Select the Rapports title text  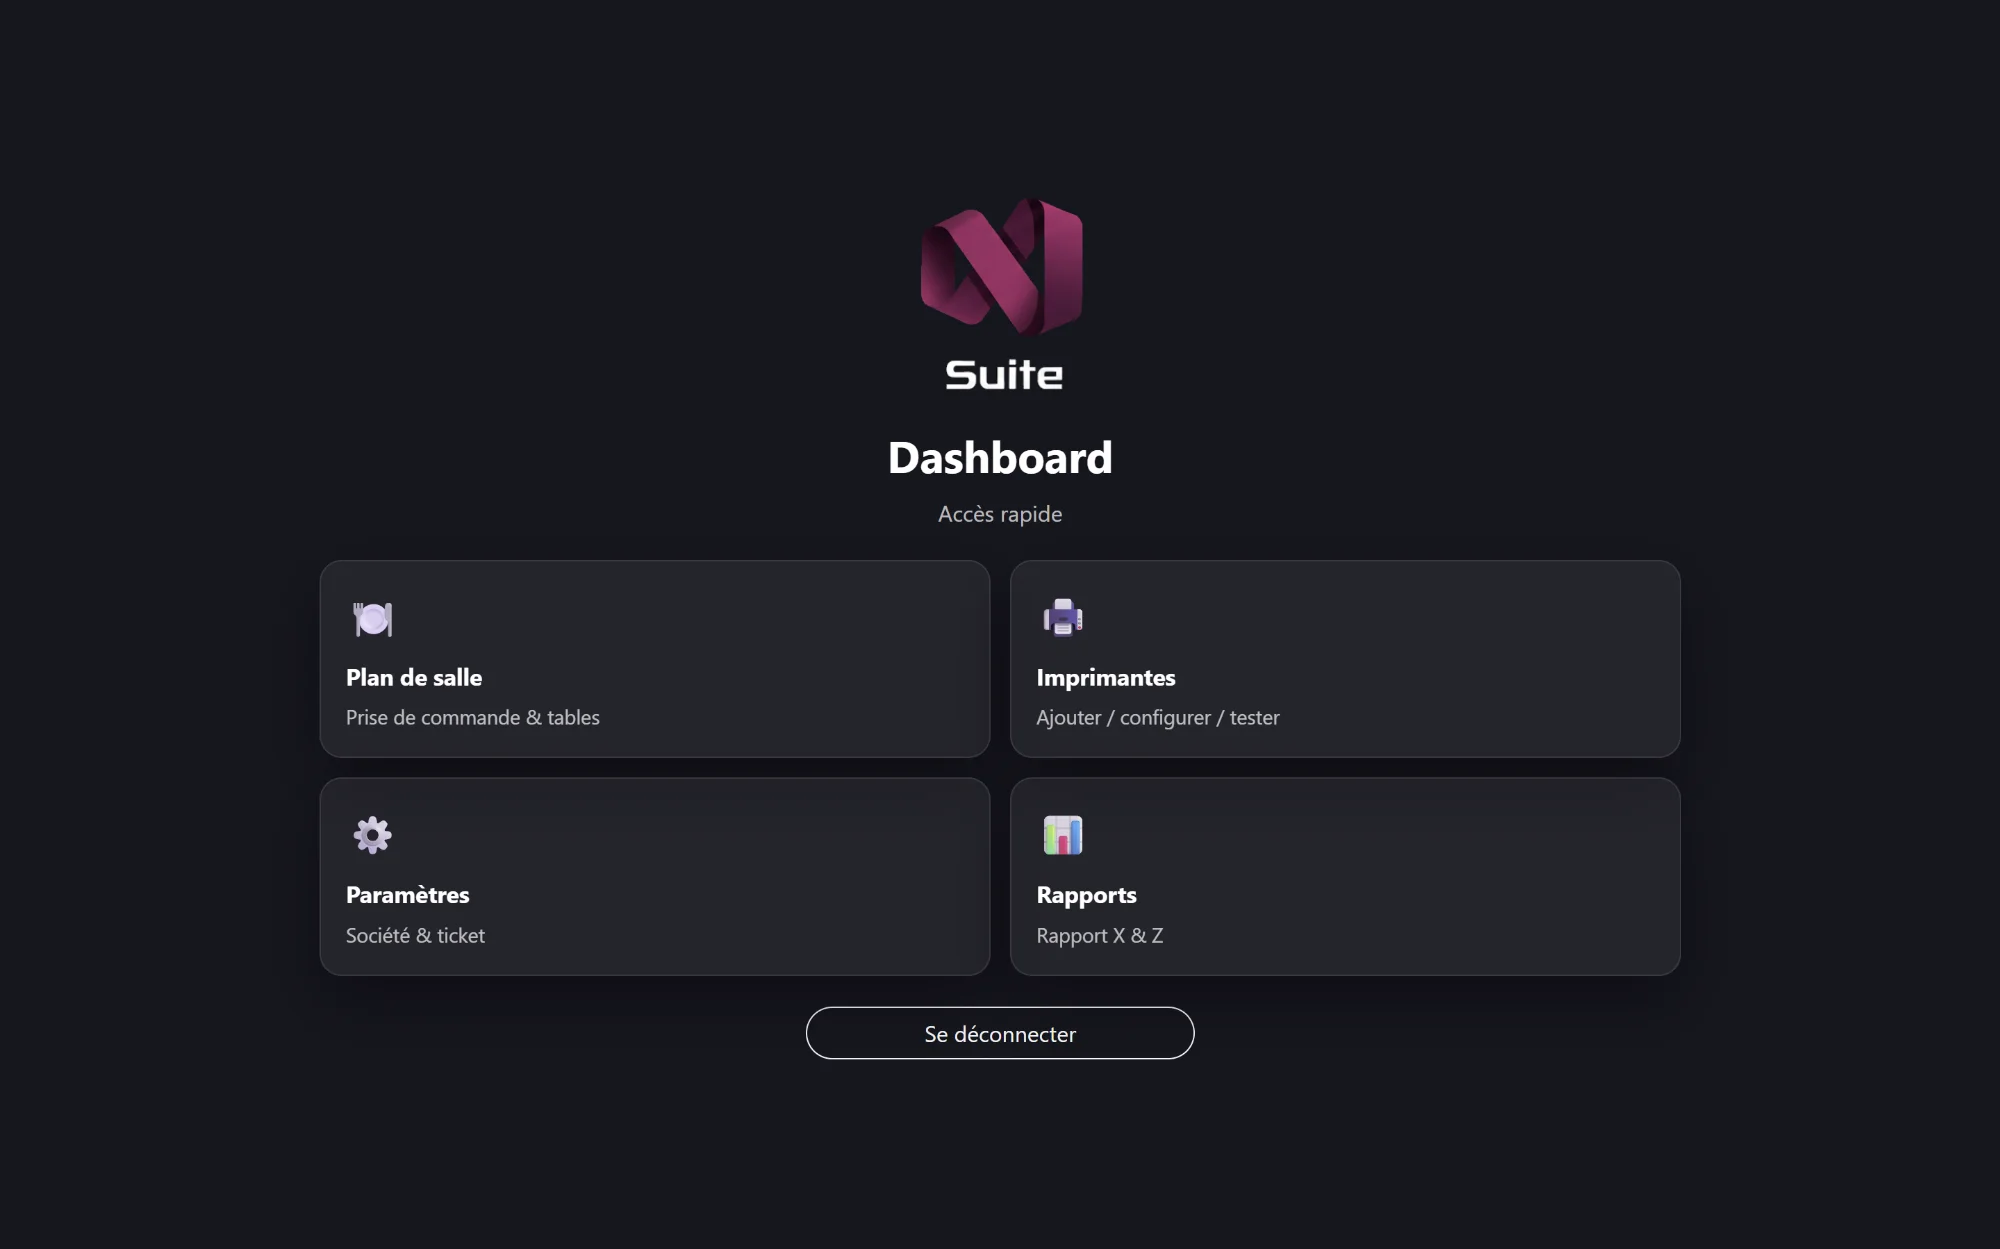[x=1086, y=895]
